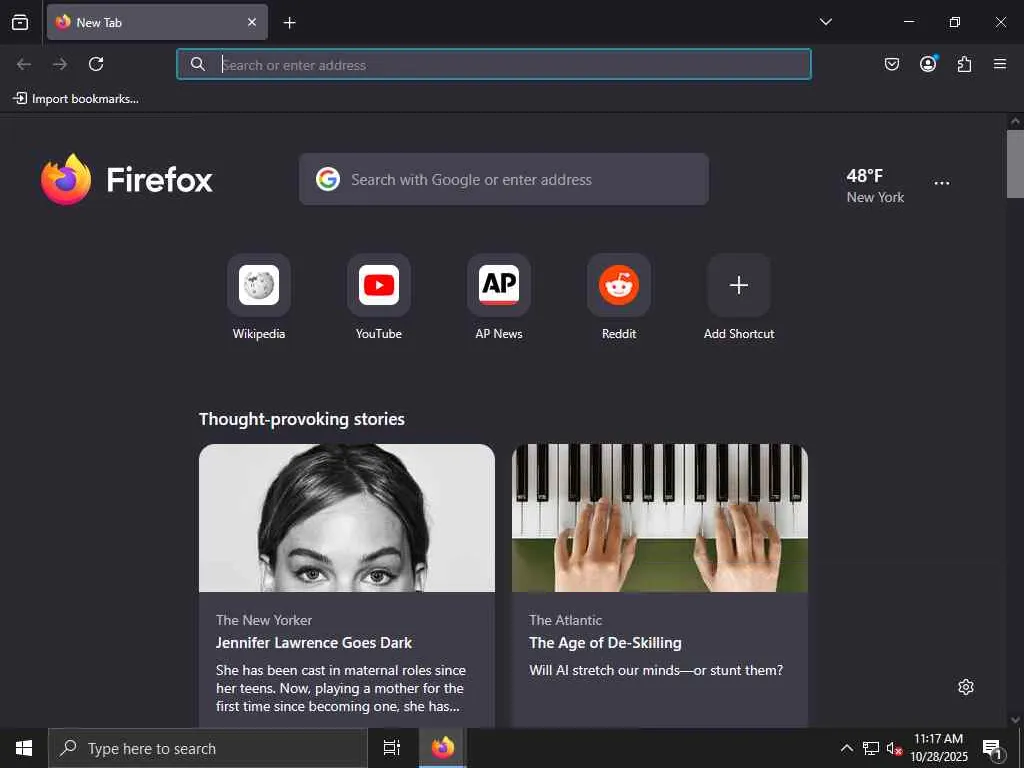Open piano keys story thumbnail
This screenshot has height=768, width=1024.
[x=660, y=518]
